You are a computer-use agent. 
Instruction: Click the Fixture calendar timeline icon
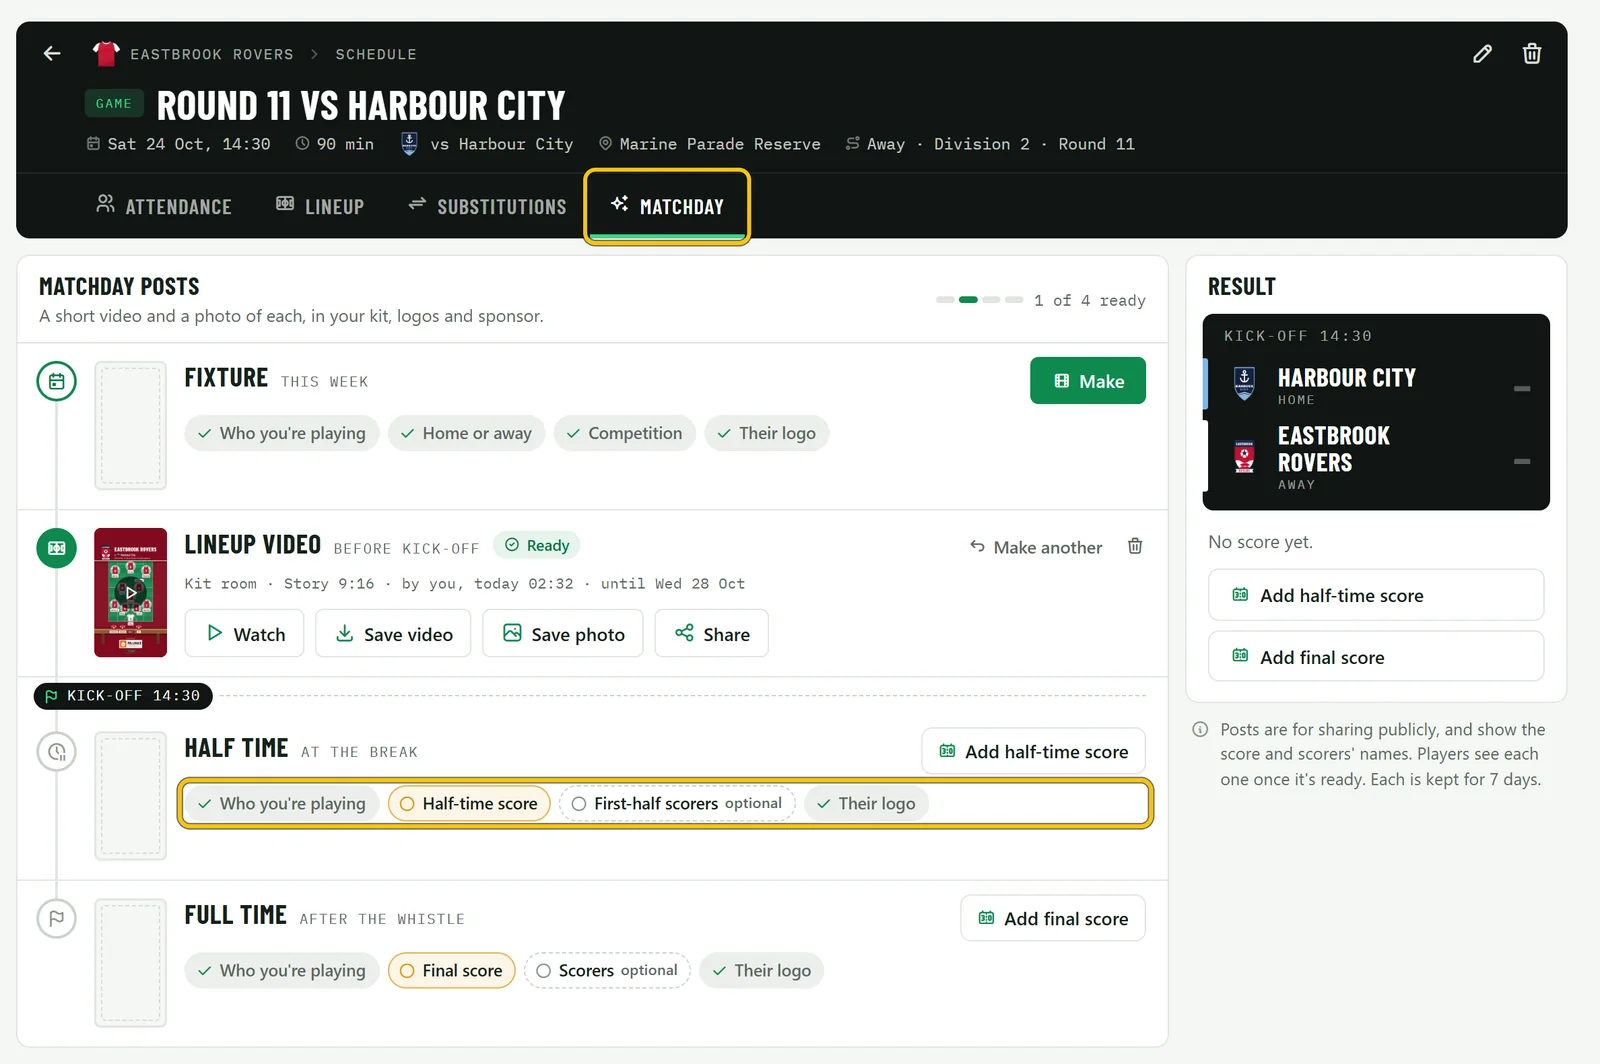coord(57,381)
